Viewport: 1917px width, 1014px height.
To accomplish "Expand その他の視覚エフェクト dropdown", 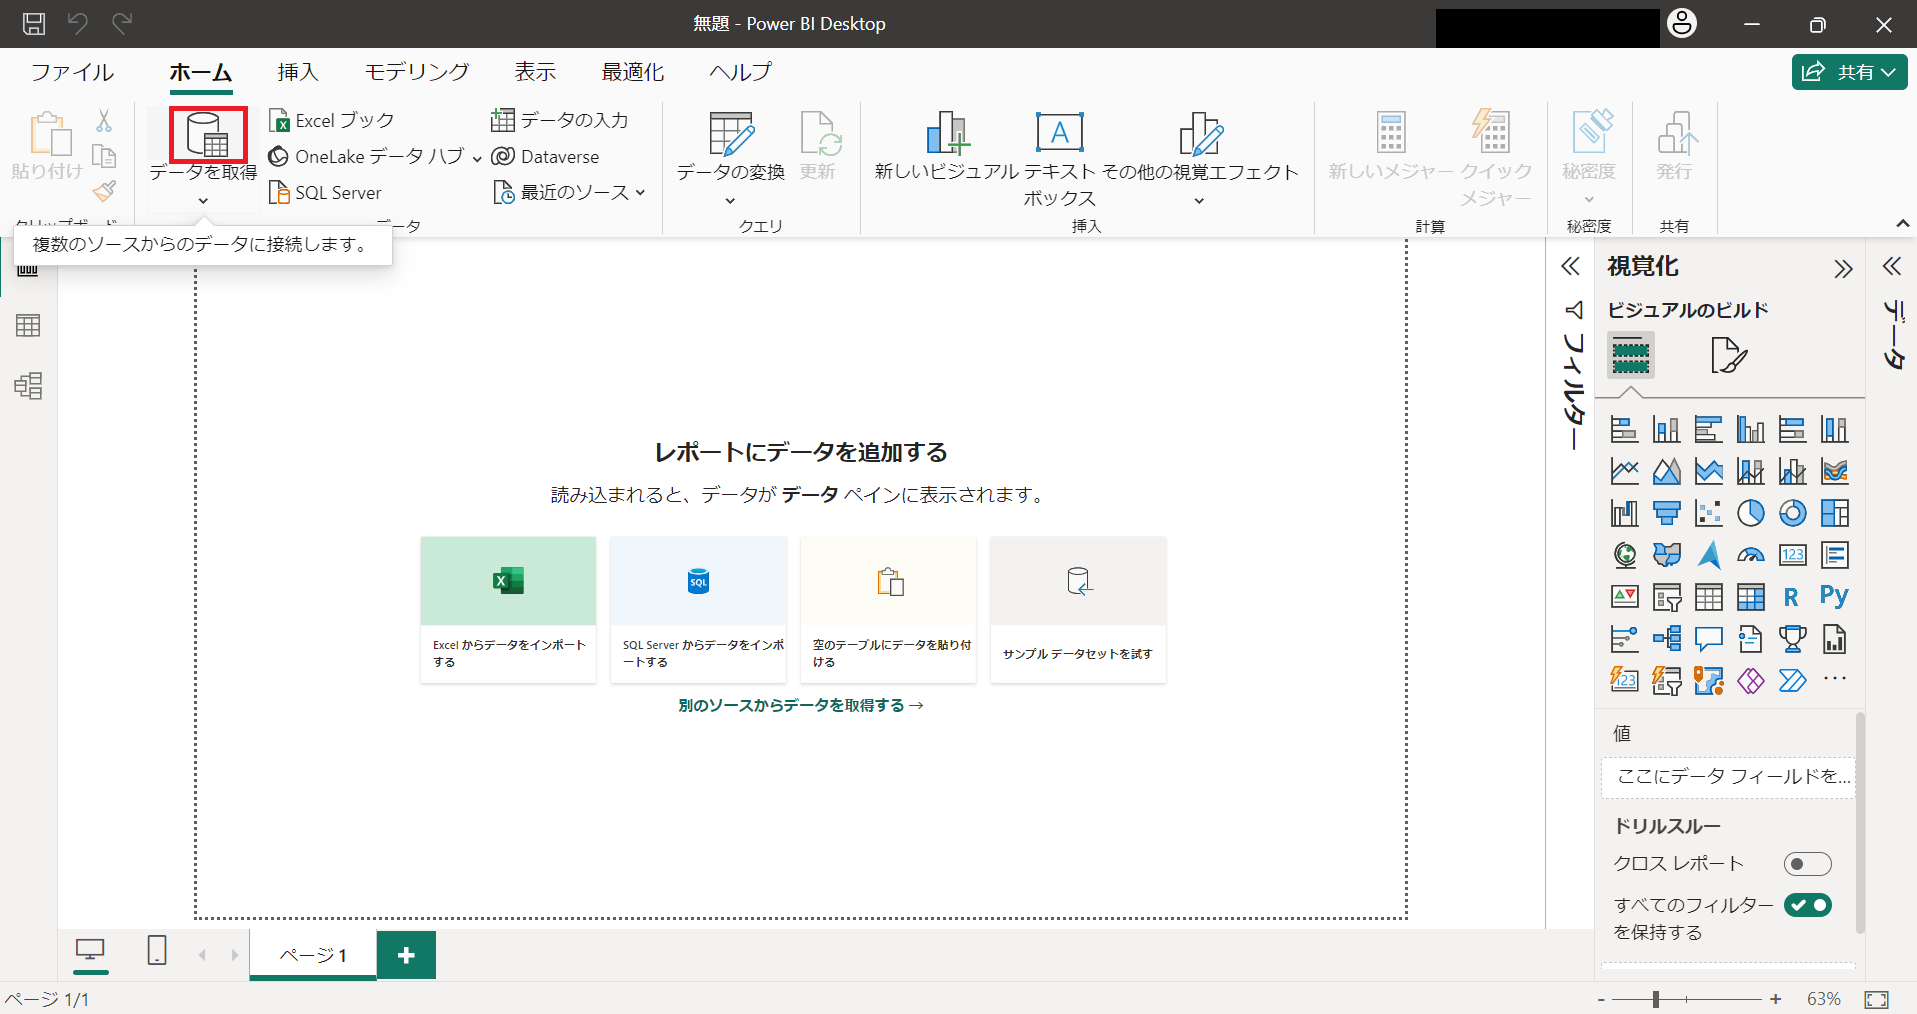I will coord(1199,201).
